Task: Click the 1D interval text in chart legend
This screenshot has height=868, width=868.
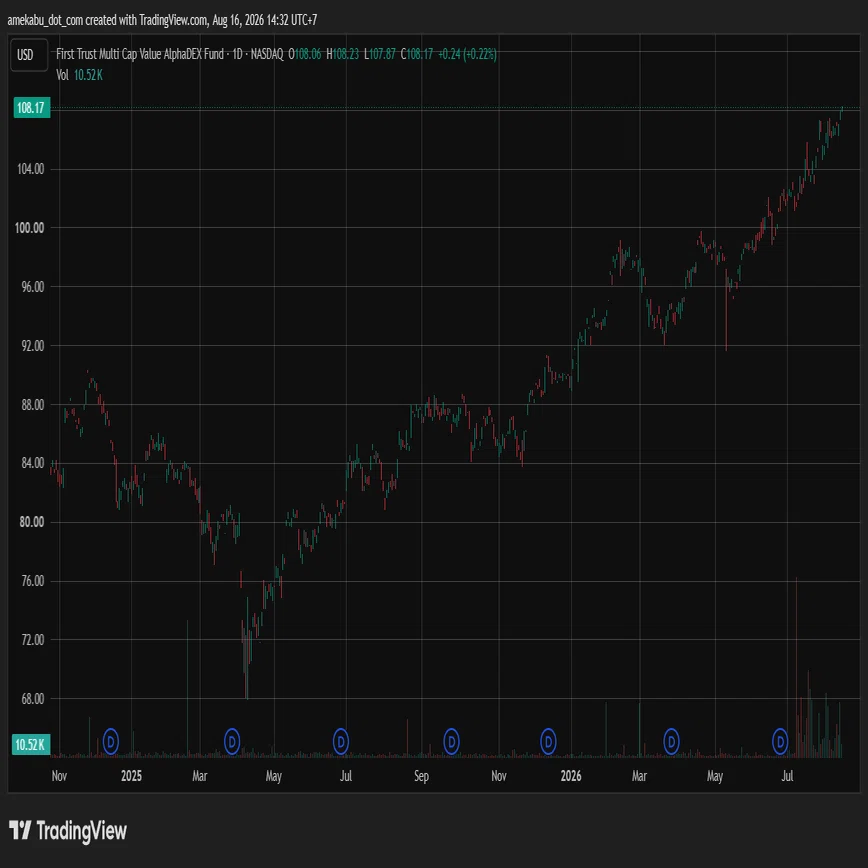Action: point(237,54)
